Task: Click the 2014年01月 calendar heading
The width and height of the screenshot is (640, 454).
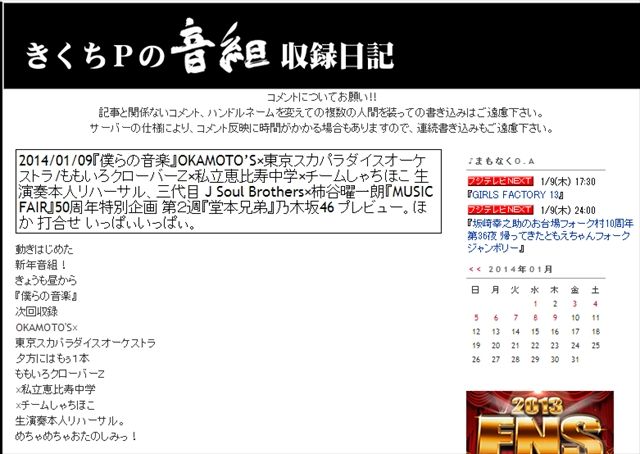Action: tap(520, 269)
